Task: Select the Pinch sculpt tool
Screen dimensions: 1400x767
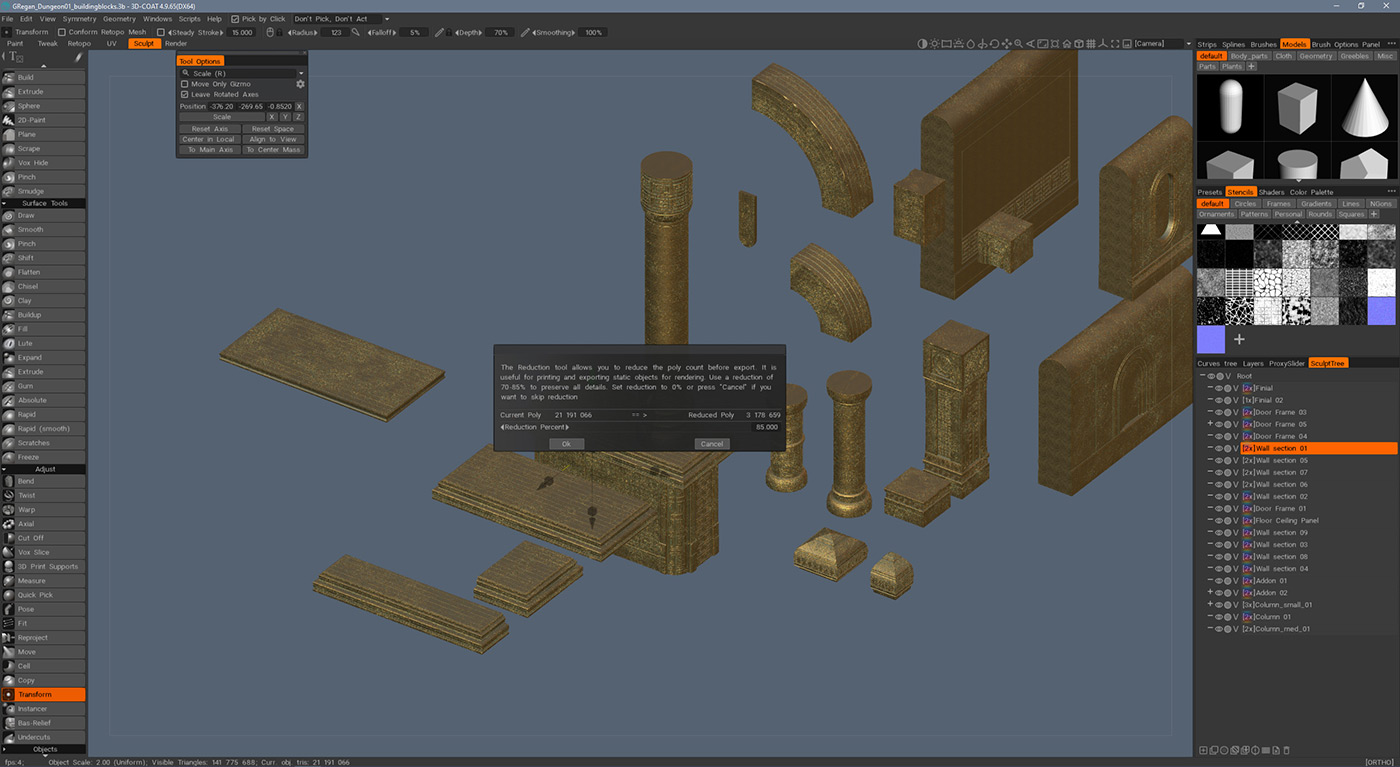Action: (27, 177)
